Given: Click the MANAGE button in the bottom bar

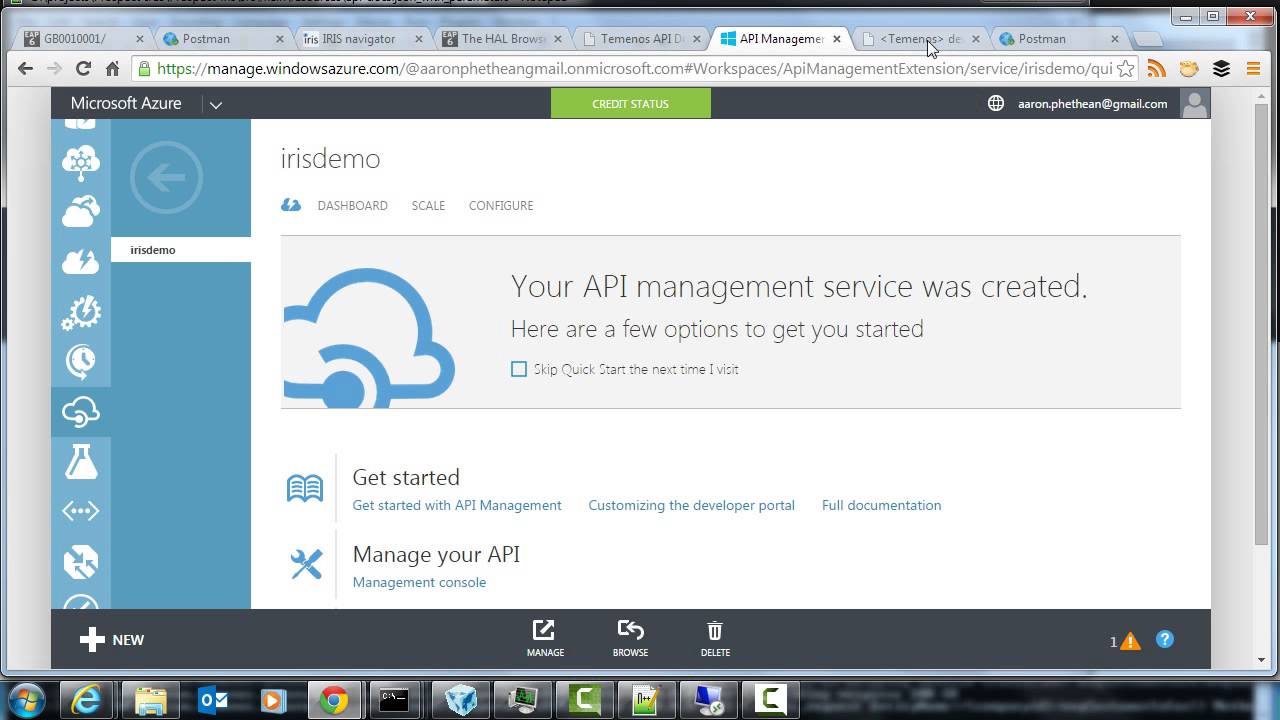Looking at the screenshot, I should pos(545,638).
